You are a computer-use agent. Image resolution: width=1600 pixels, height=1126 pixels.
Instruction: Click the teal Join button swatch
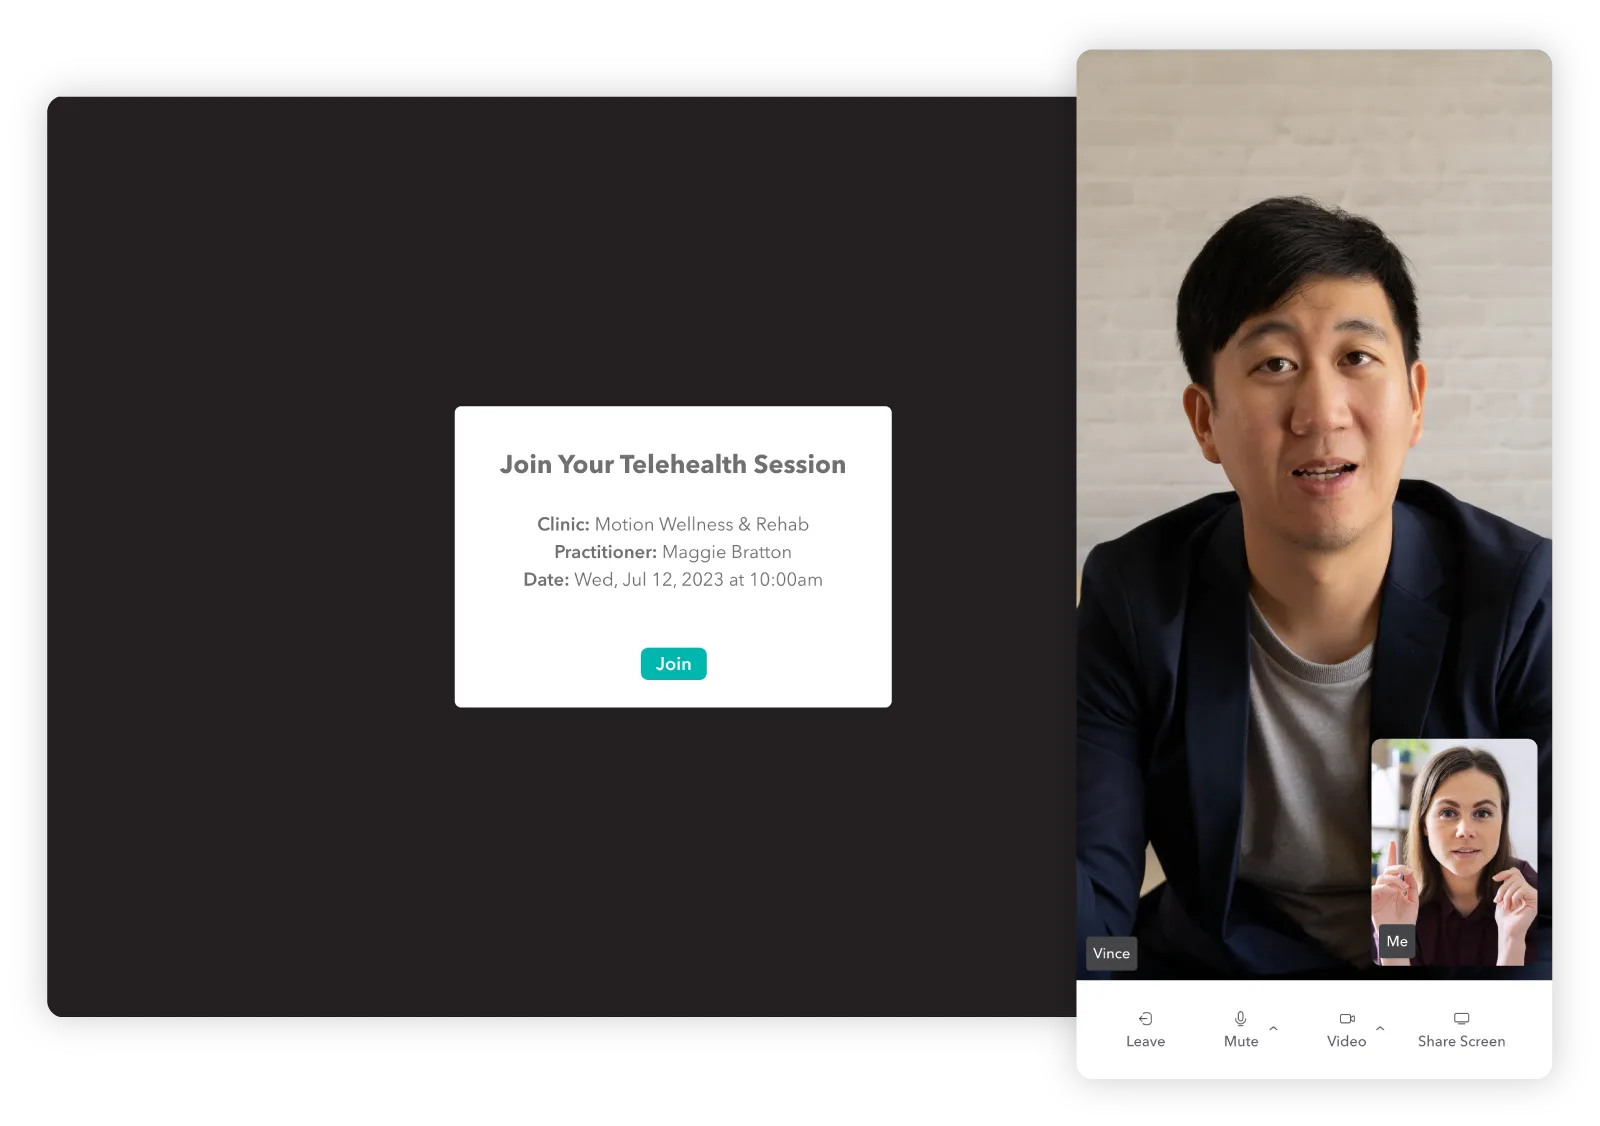point(673,663)
